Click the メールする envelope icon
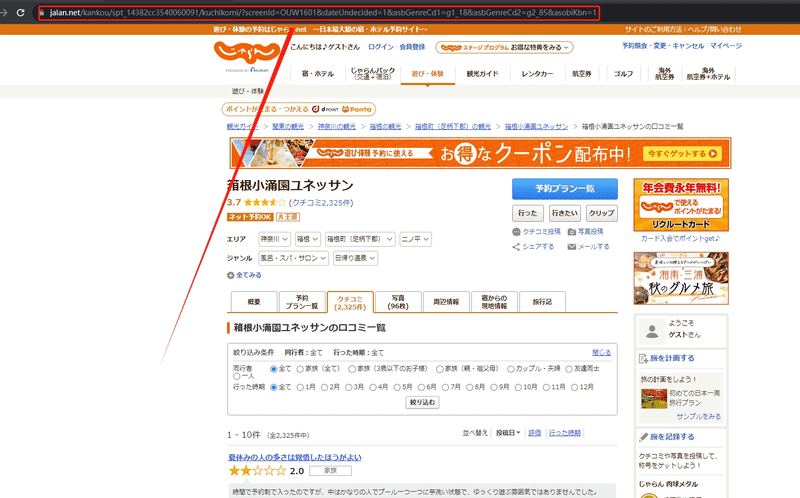The image size is (800, 498). pyautogui.click(x=571, y=247)
